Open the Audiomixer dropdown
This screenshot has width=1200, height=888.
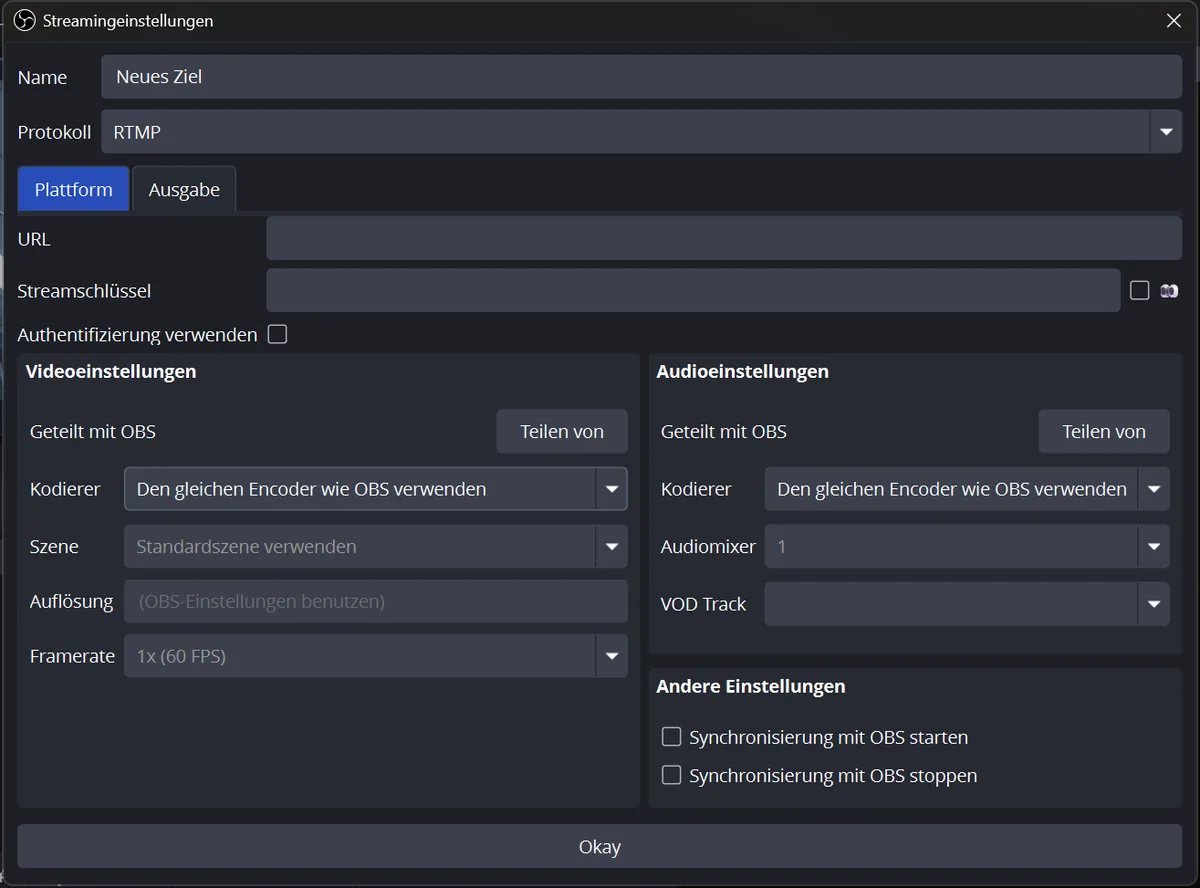point(967,547)
